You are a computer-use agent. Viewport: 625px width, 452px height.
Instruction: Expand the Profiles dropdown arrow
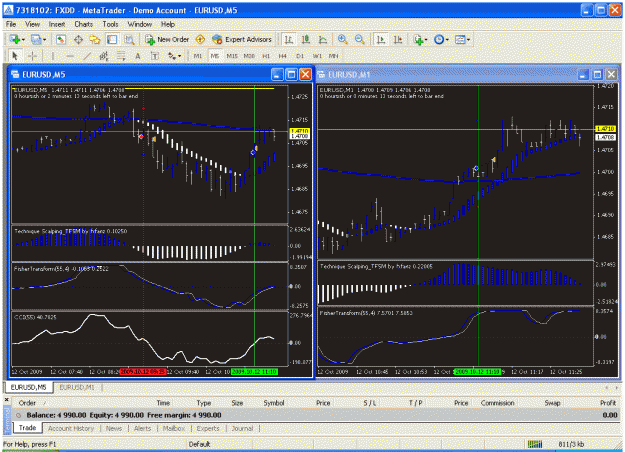44,40
